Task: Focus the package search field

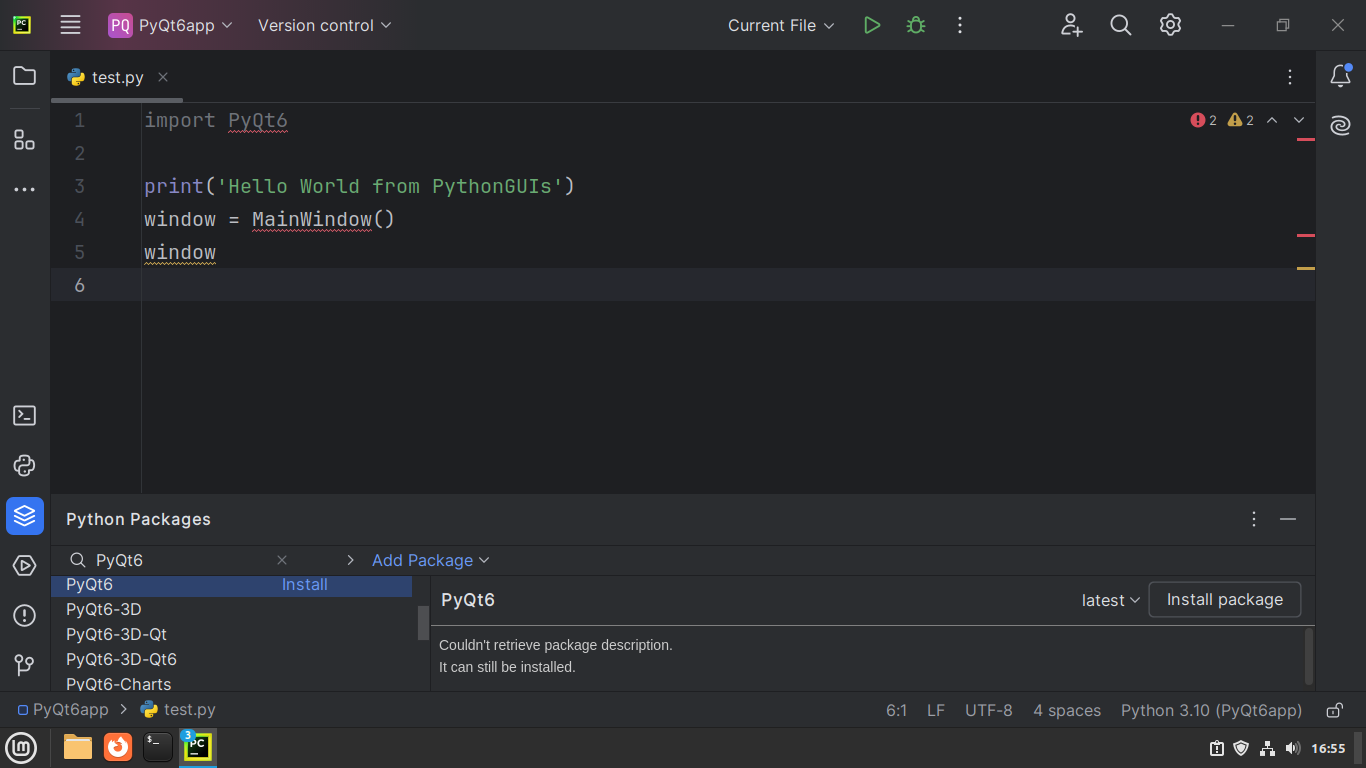Action: [x=180, y=560]
